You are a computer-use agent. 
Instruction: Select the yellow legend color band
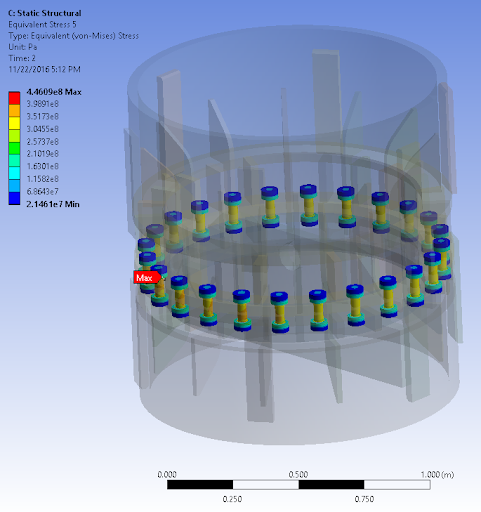click(14, 123)
